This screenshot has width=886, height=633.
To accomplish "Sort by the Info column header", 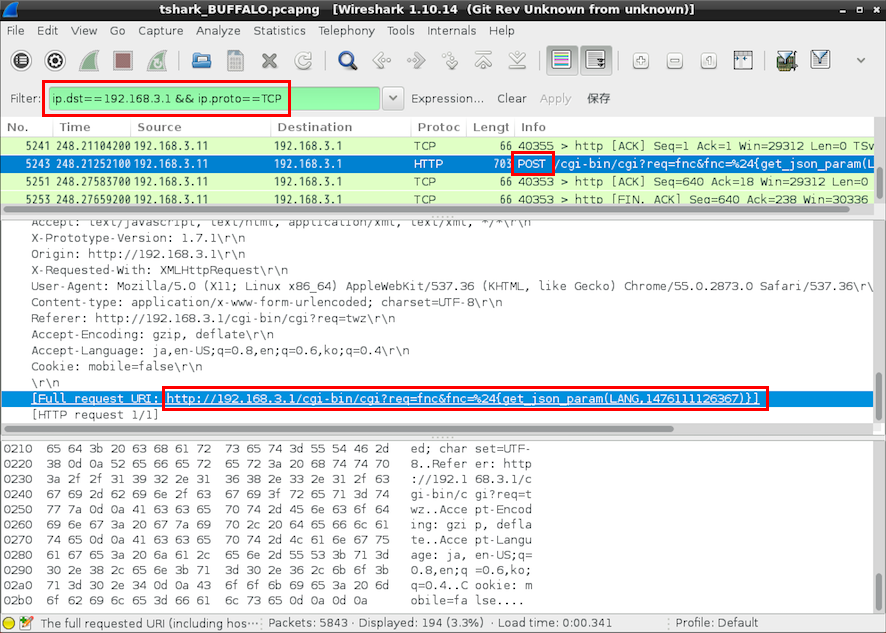I will coord(694,127).
